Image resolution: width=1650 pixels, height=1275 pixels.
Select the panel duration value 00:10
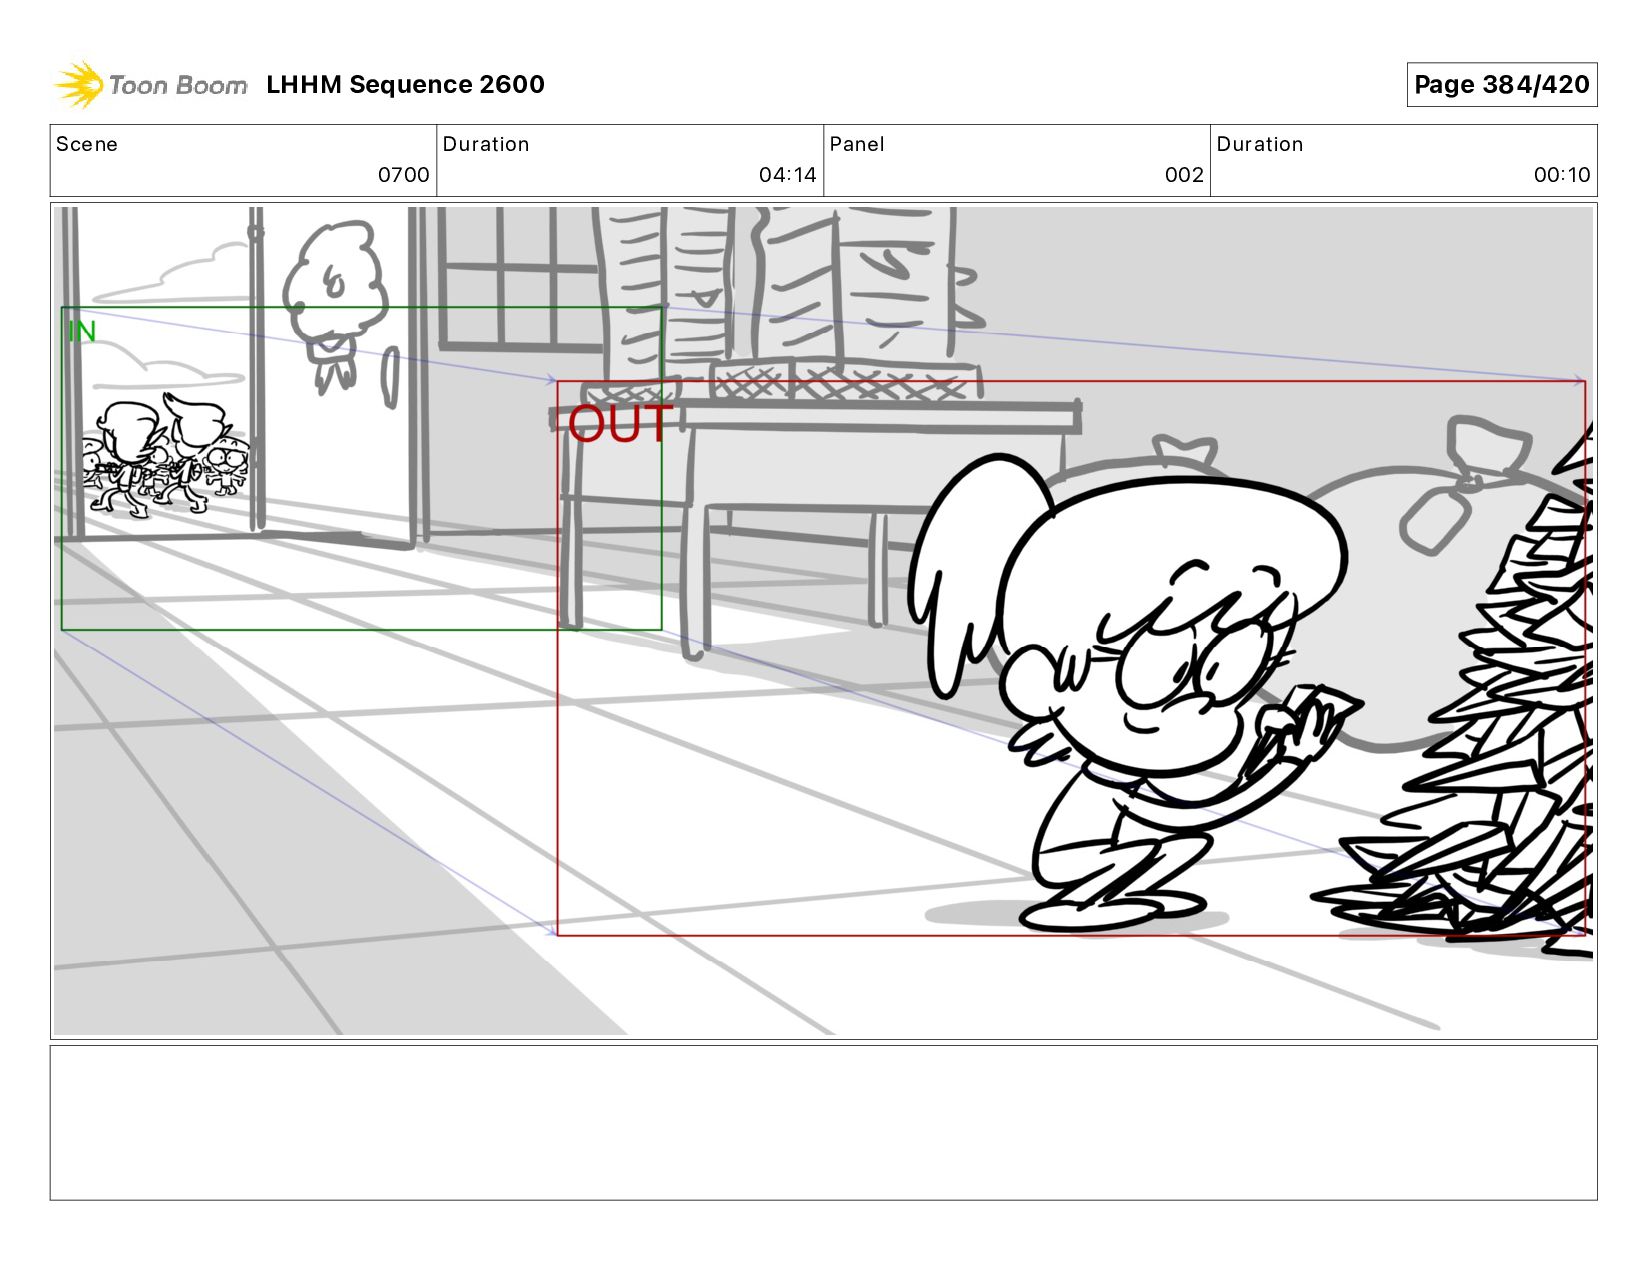(x=1562, y=175)
